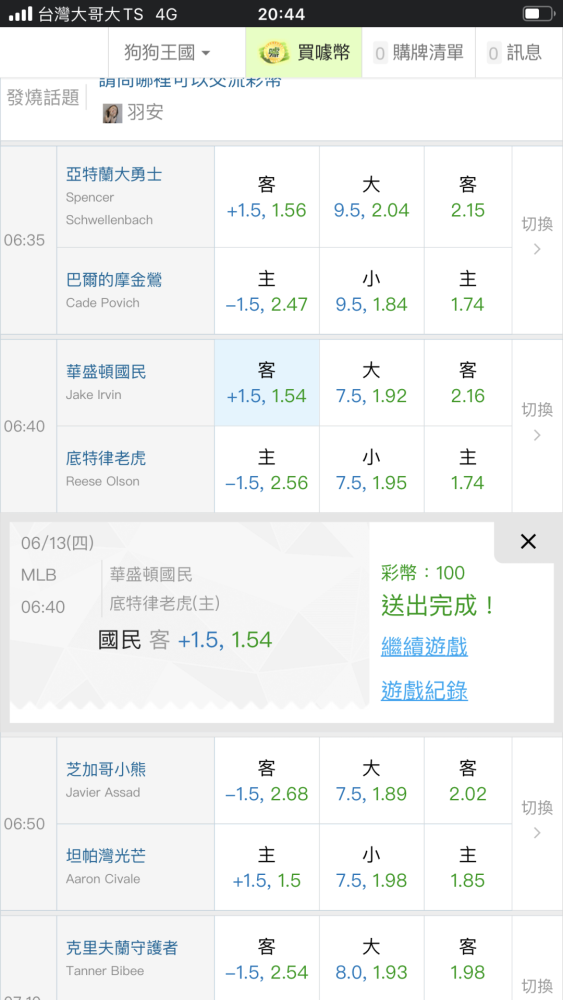
Task: Select 芝加哥小熊 team name
Action: 106,769
